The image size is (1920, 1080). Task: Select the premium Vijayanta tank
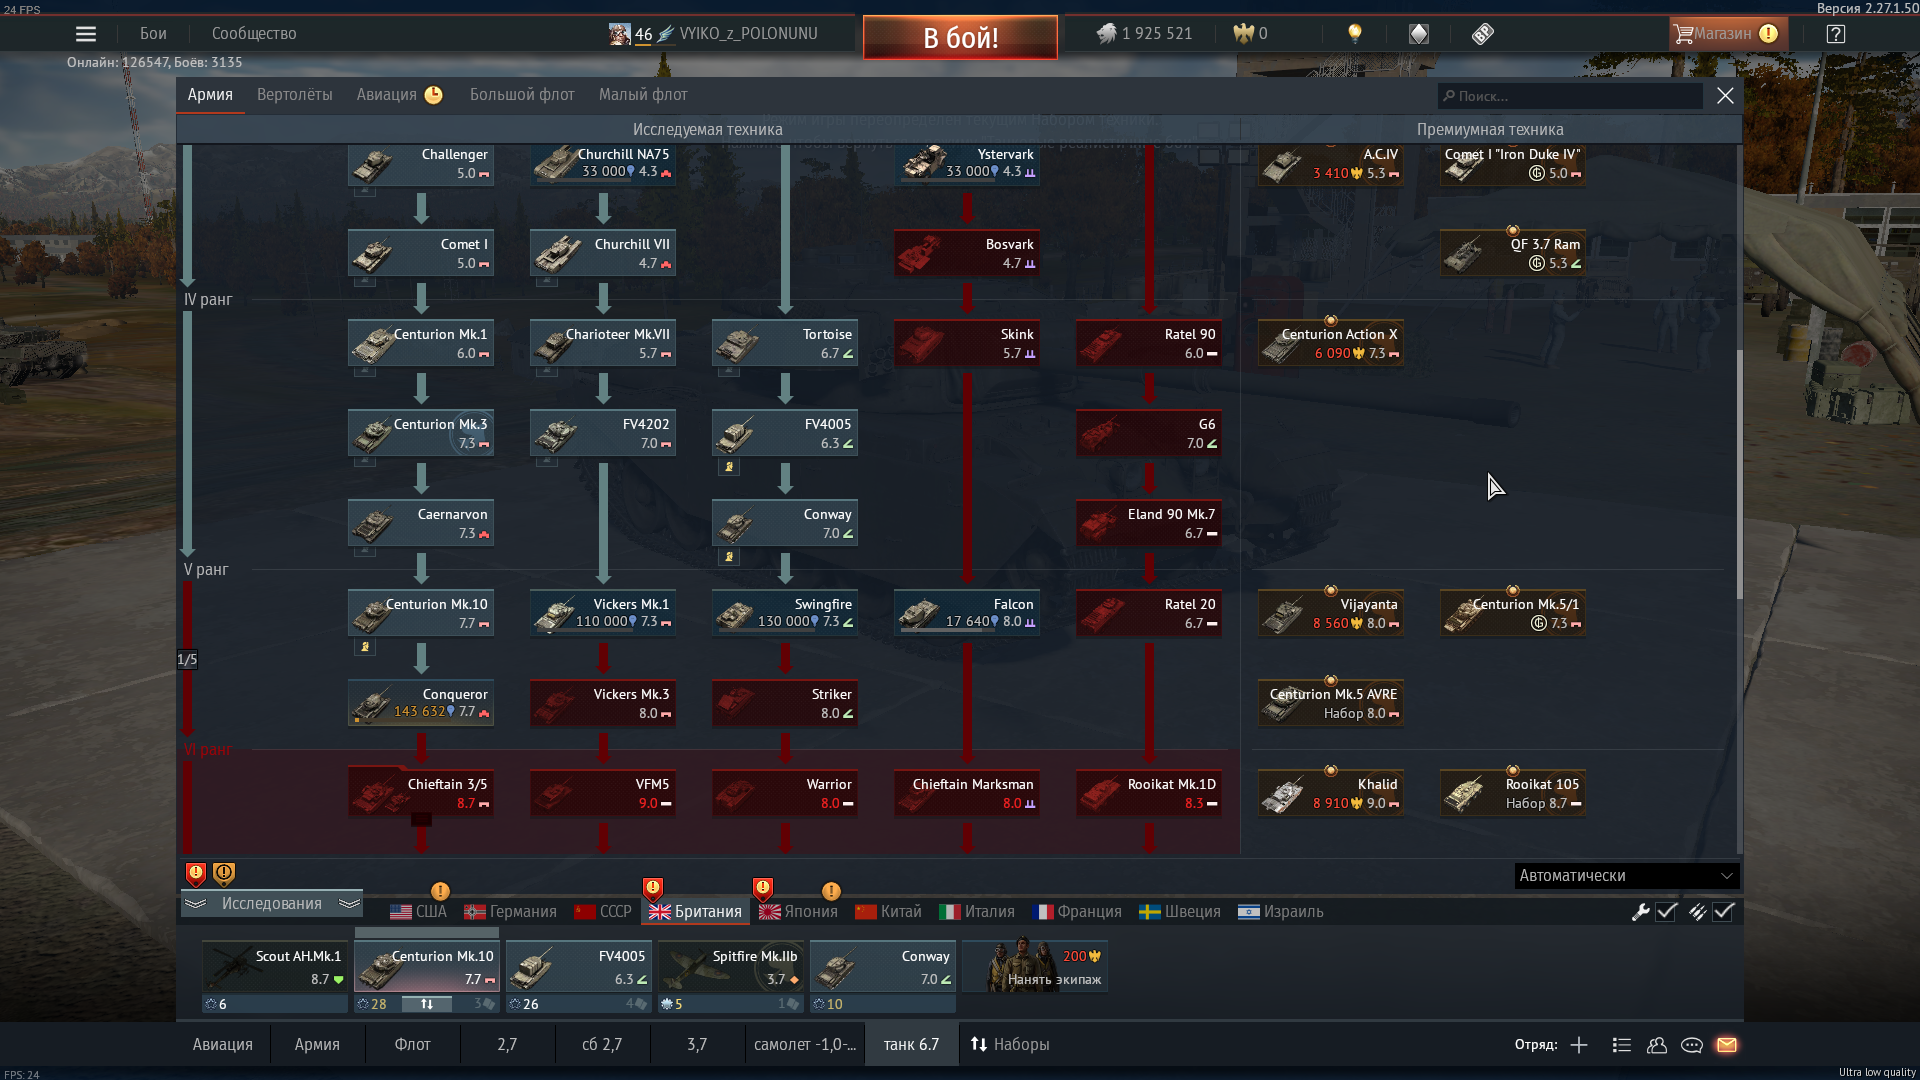tap(1331, 614)
